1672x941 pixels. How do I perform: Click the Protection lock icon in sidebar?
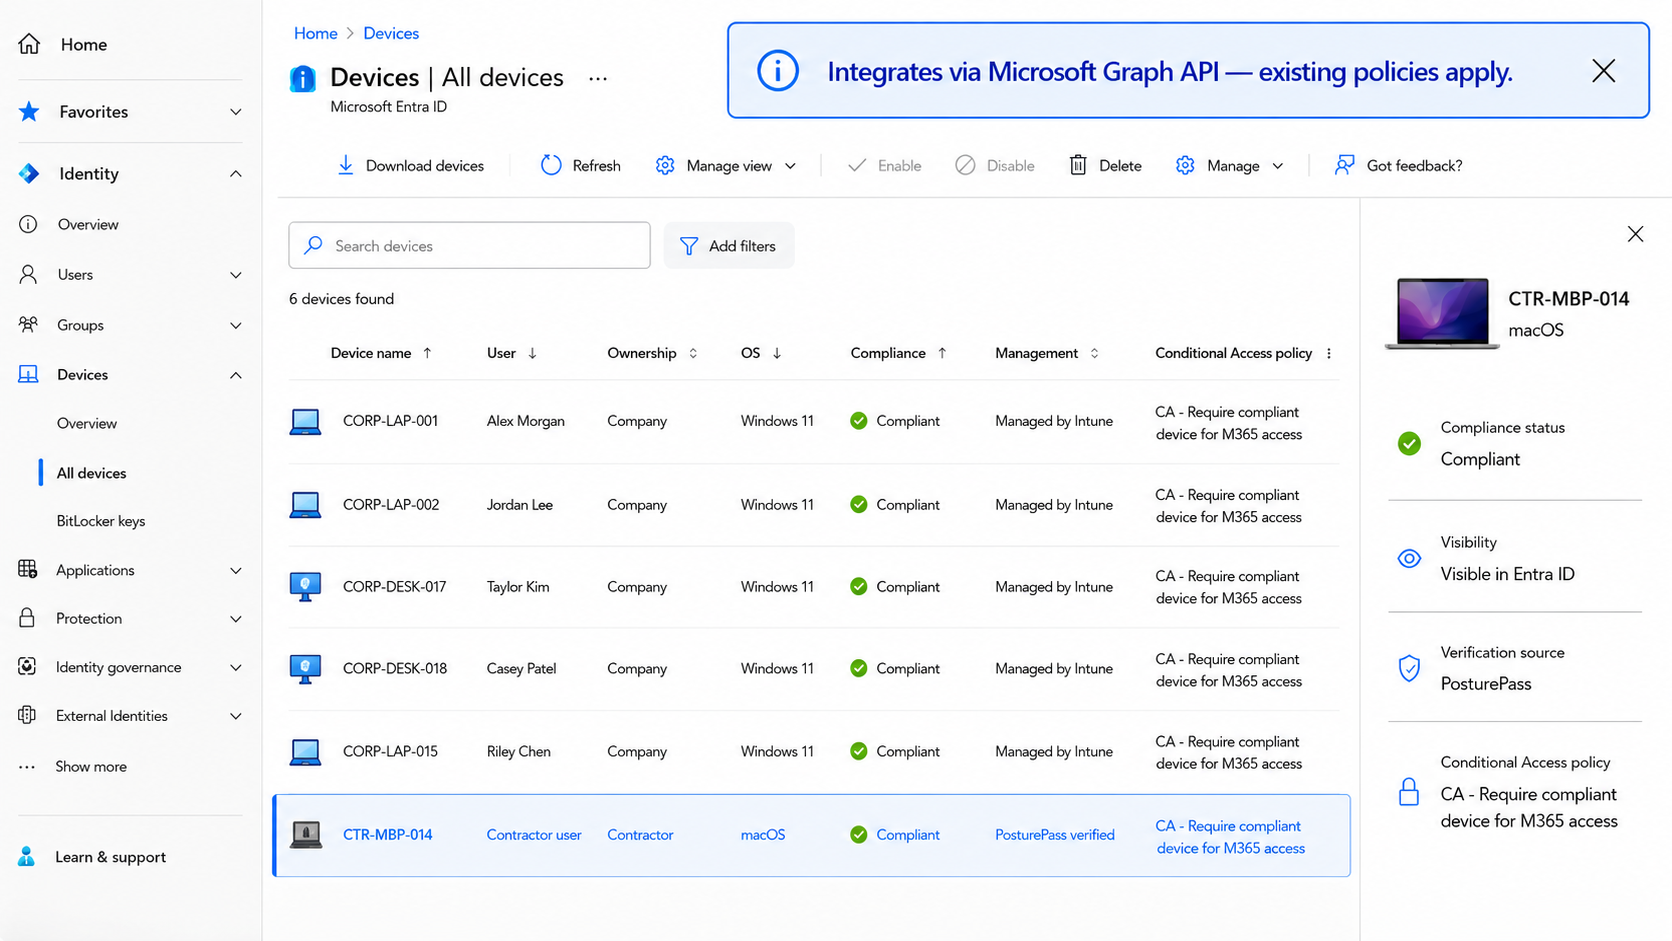(x=28, y=618)
